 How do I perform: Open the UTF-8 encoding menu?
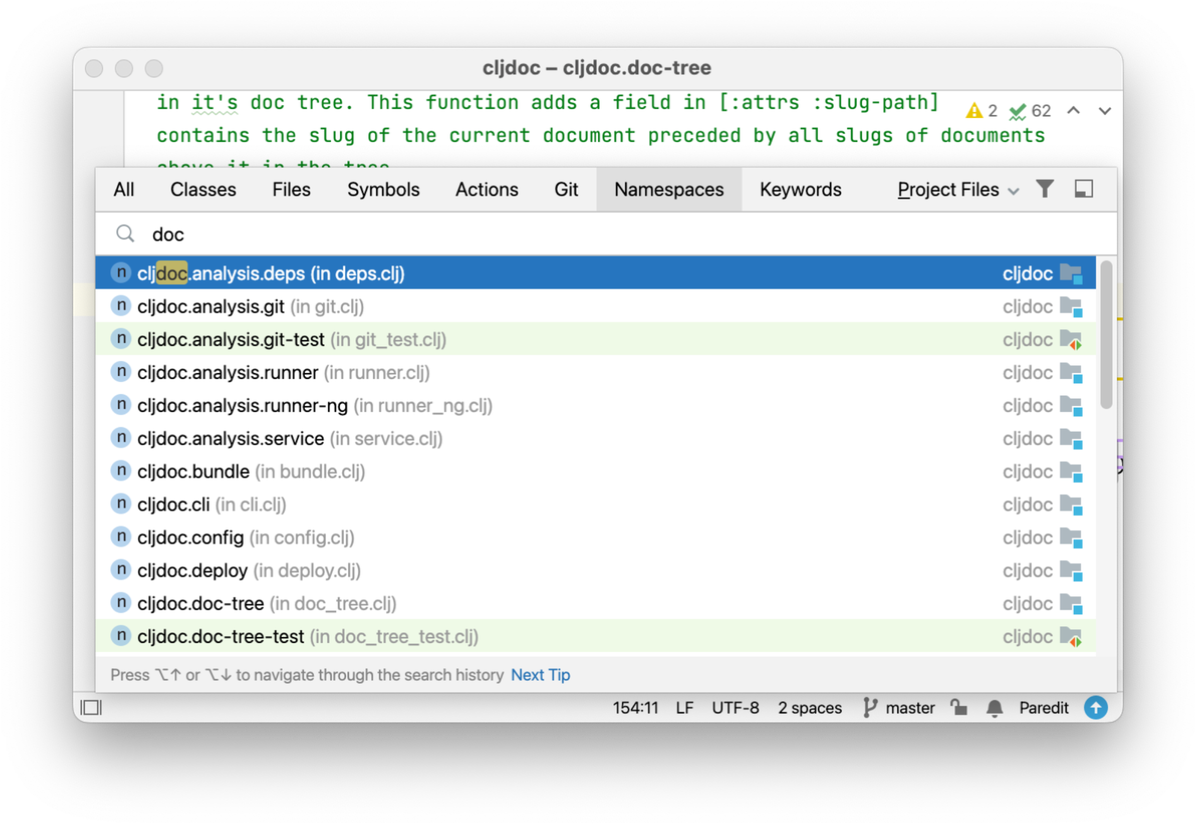(735, 708)
